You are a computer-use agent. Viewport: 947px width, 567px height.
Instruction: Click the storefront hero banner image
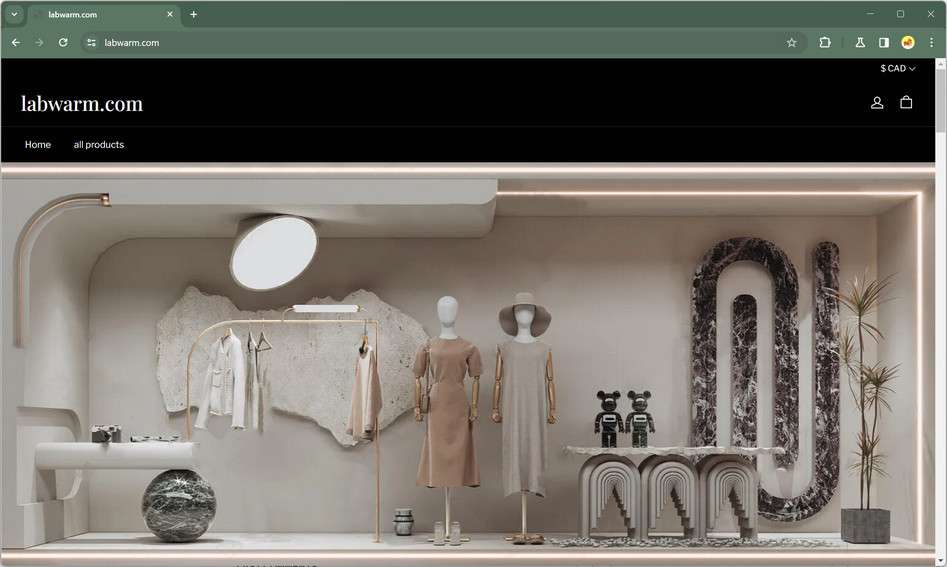click(x=468, y=364)
